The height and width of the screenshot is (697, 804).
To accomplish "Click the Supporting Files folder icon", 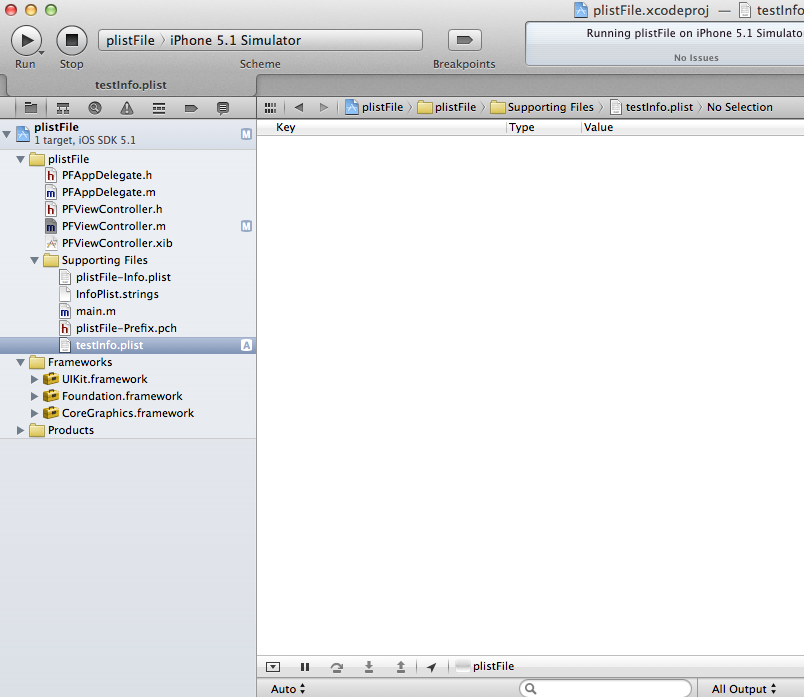I will 51,261.
